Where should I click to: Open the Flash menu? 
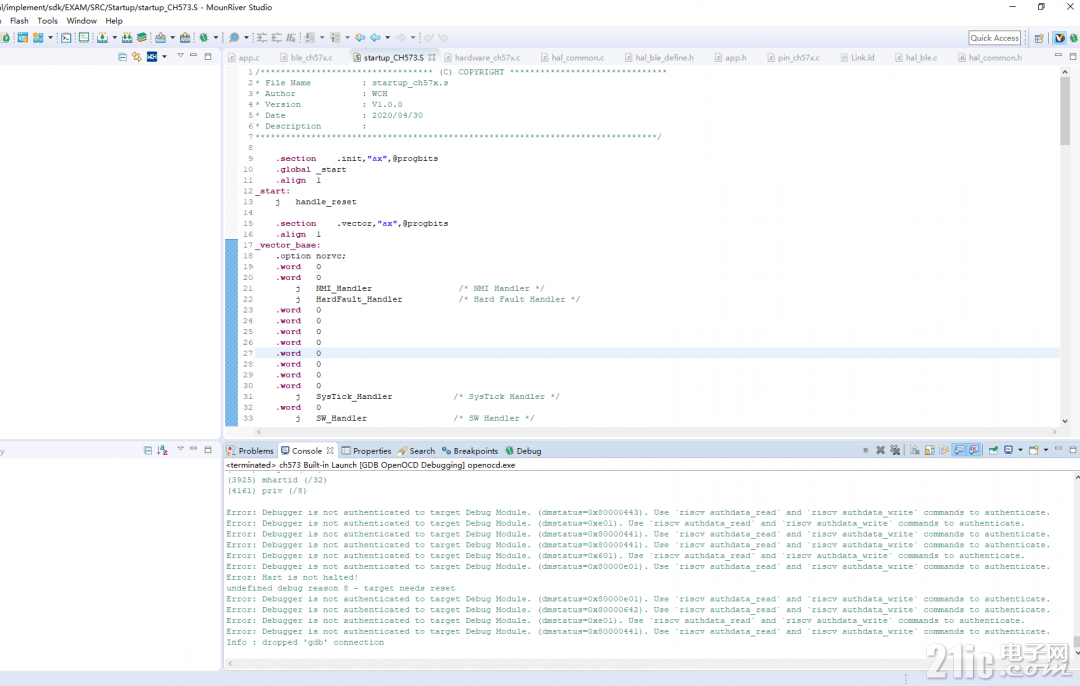(19, 21)
